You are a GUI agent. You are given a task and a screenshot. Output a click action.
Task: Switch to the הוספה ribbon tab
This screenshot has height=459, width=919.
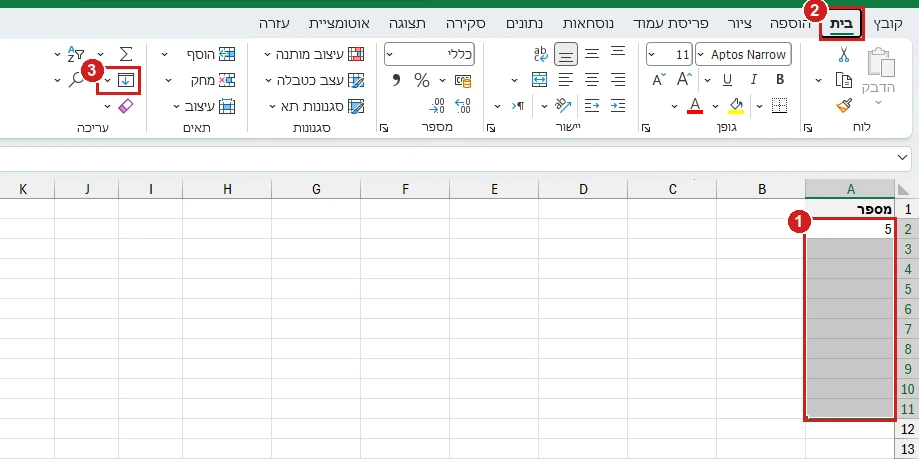click(x=790, y=24)
